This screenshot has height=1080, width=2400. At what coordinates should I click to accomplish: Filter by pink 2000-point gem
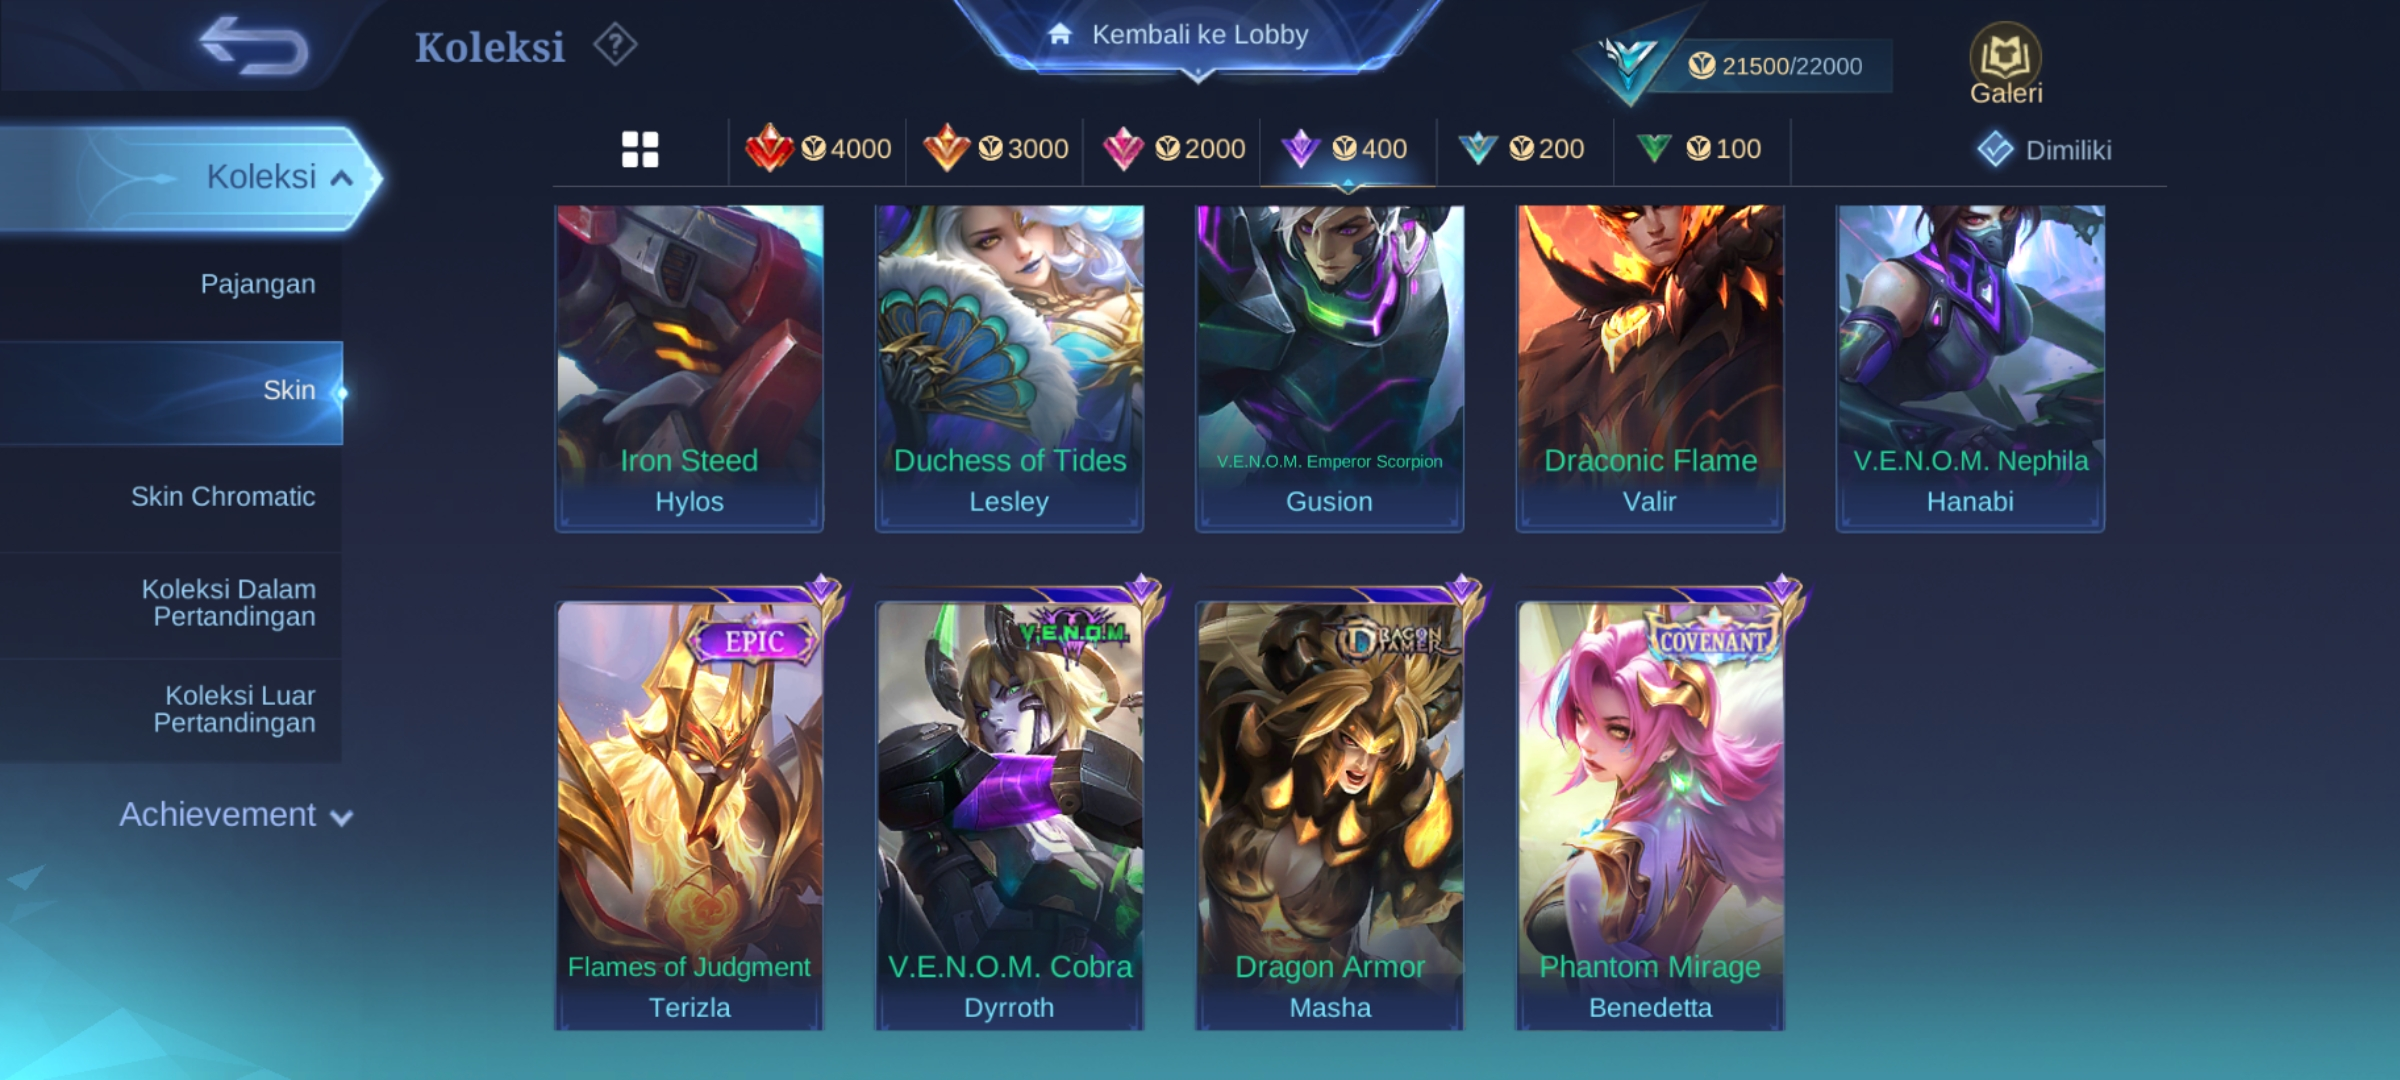coord(1173,149)
